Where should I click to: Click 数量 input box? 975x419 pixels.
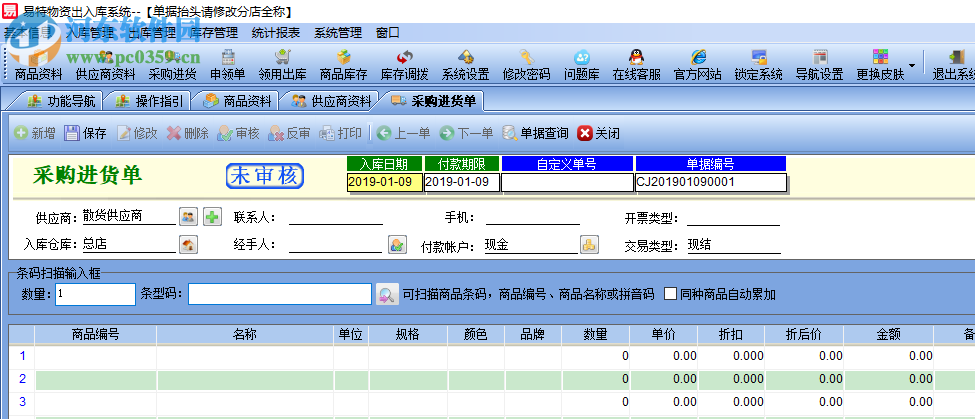[x=95, y=294]
